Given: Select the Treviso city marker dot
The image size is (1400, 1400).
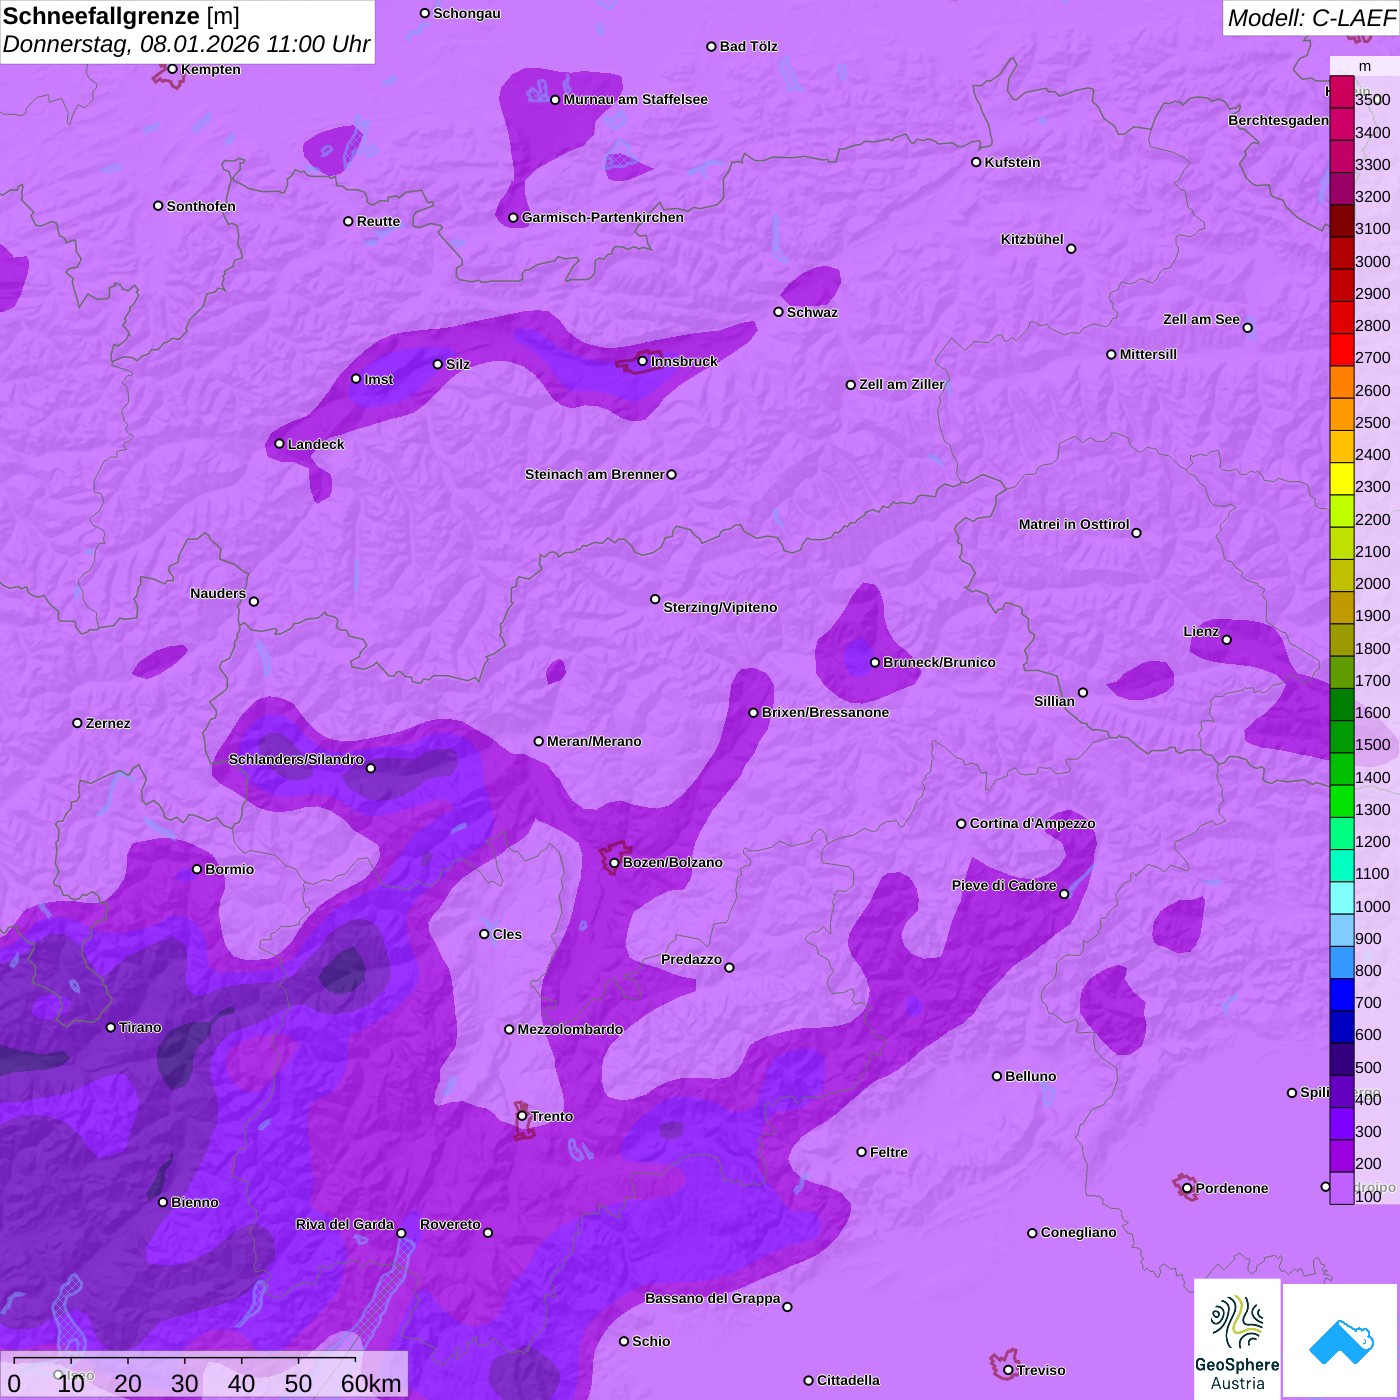Looking at the screenshot, I should [1008, 1370].
